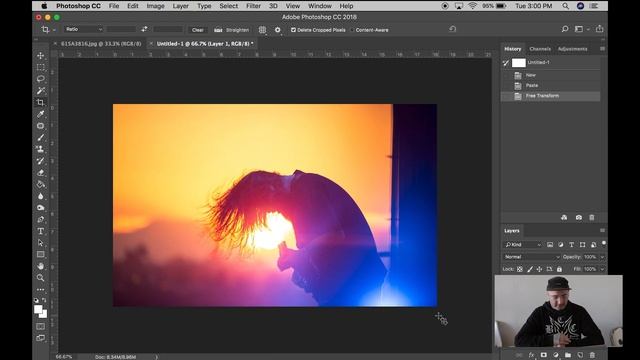The image size is (640, 360).
Task: Toggle Quick Mask mode
Action: click(x=40, y=327)
